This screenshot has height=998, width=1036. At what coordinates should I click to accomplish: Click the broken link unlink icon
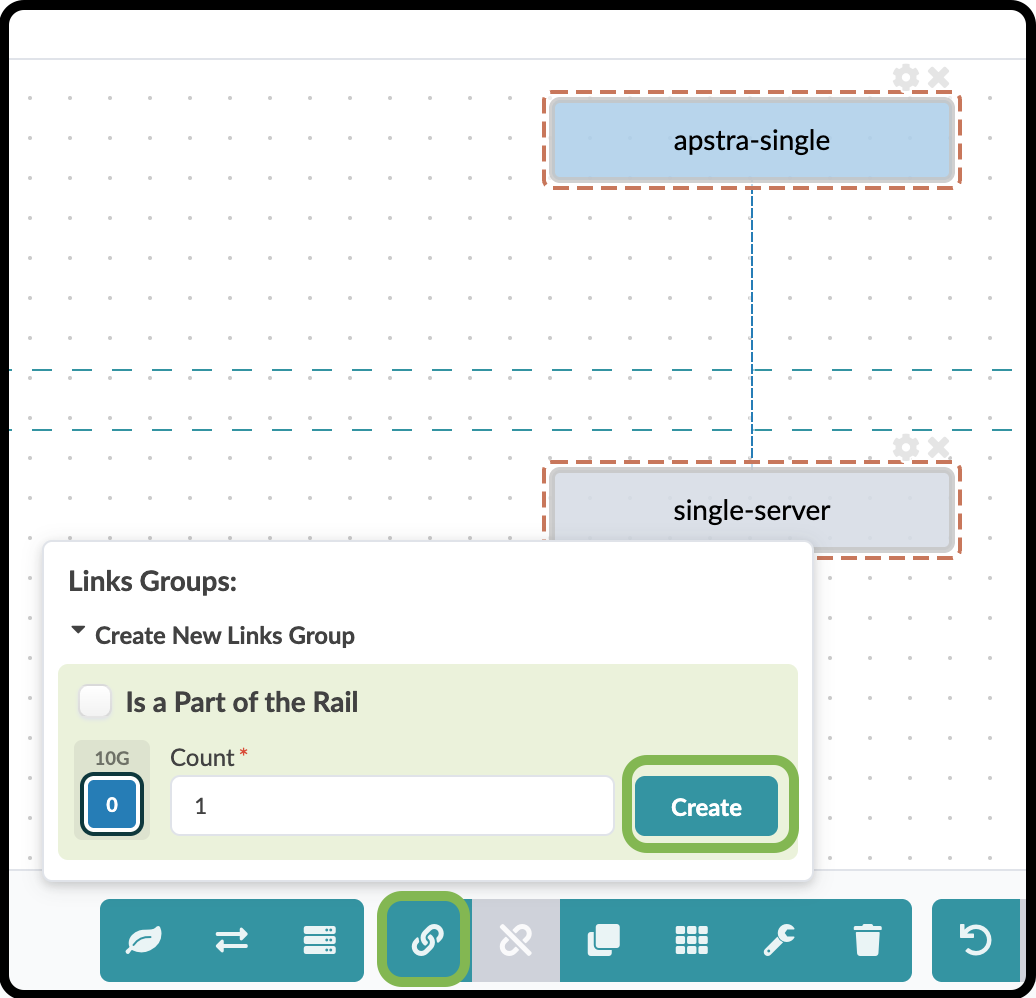(x=515, y=940)
